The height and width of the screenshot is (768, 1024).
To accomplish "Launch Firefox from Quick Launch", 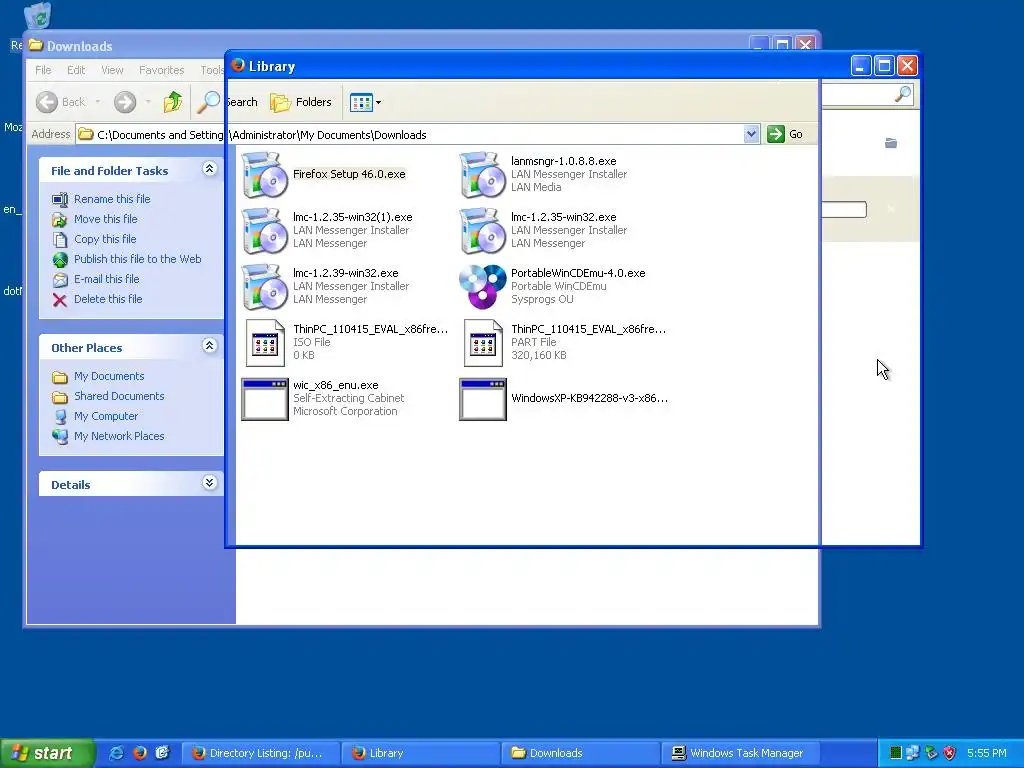I will pos(140,753).
